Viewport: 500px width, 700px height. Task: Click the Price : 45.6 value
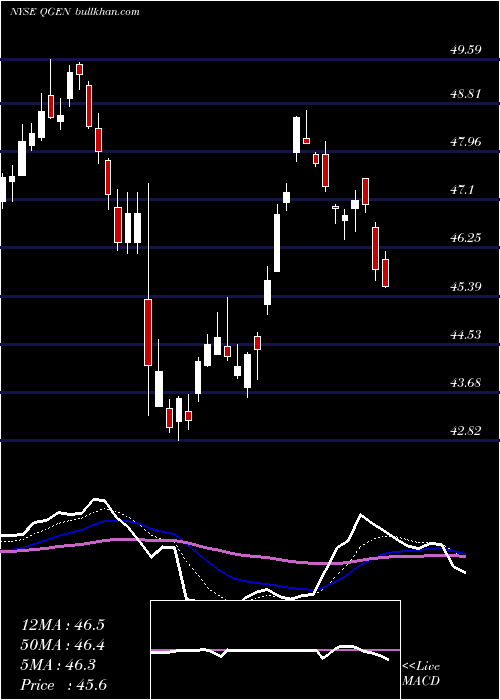point(63,685)
